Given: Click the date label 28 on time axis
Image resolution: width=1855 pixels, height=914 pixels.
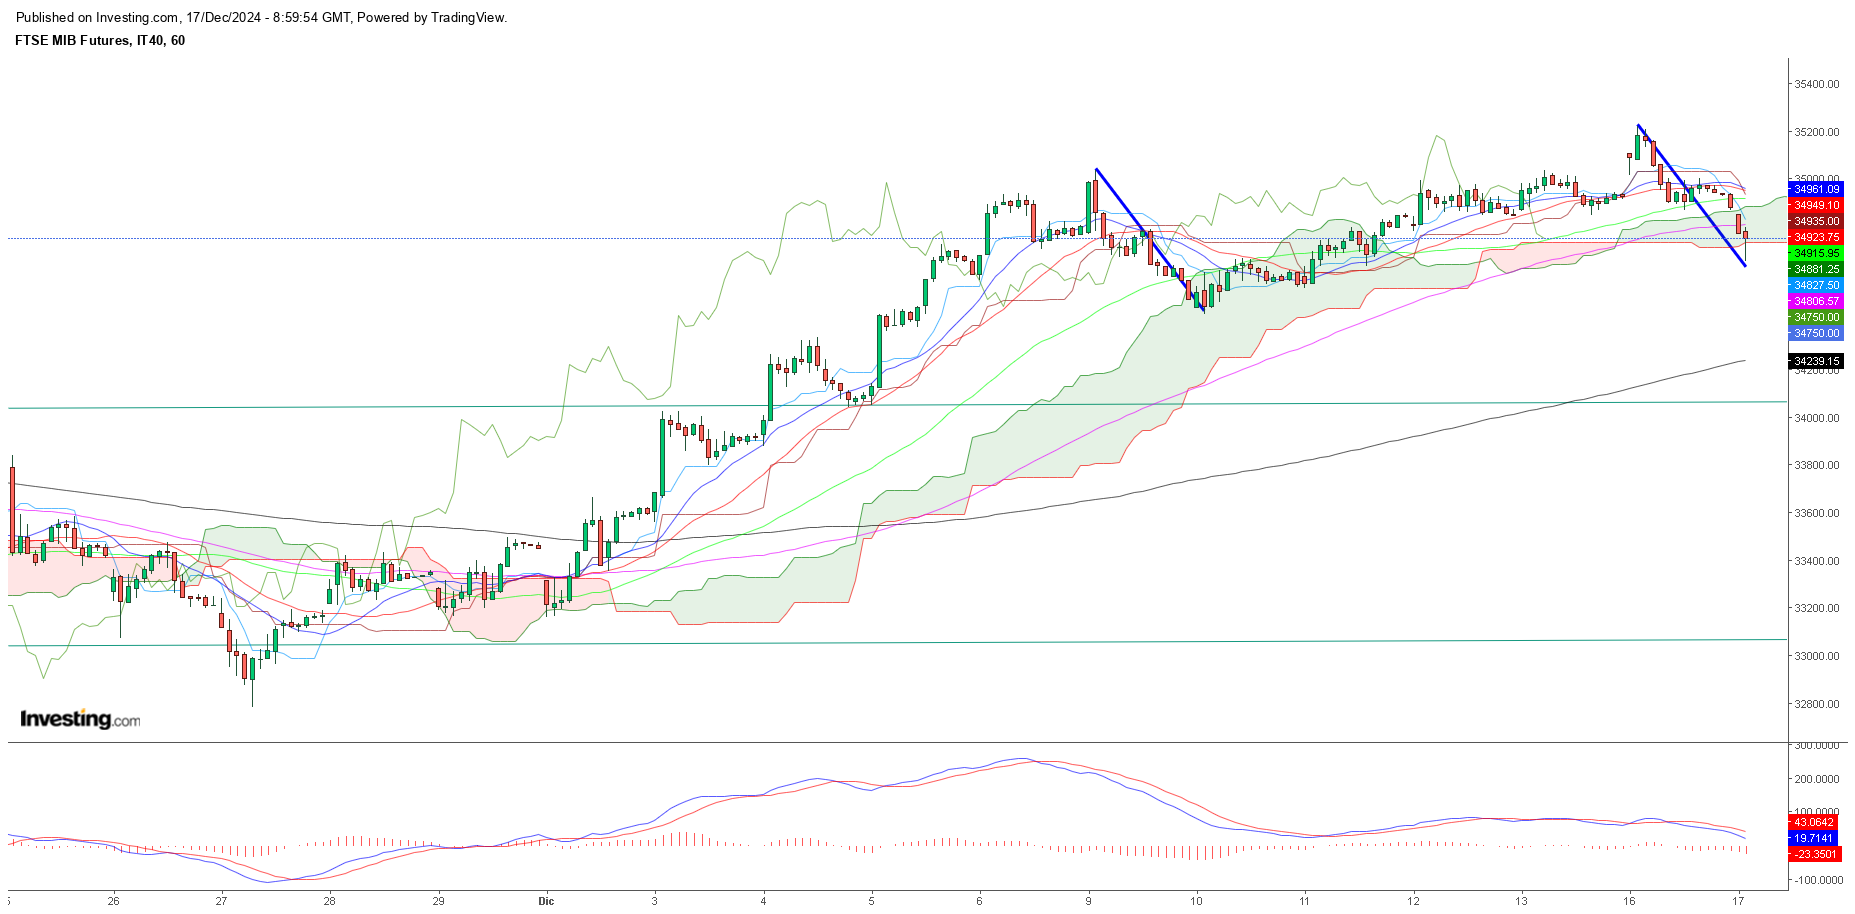Looking at the screenshot, I should pos(329,901).
